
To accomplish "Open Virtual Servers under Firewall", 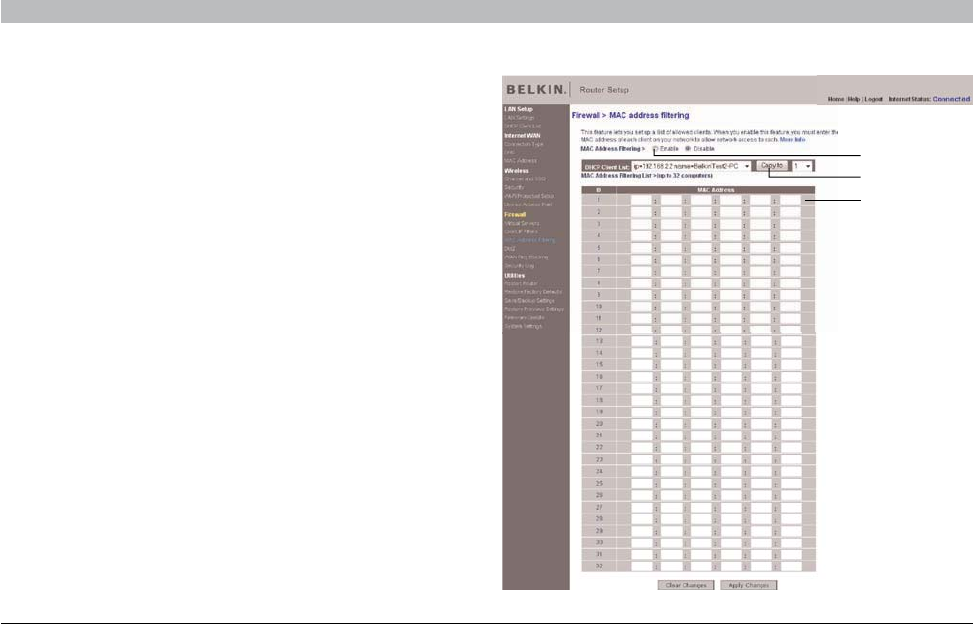I will coord(522,223).
